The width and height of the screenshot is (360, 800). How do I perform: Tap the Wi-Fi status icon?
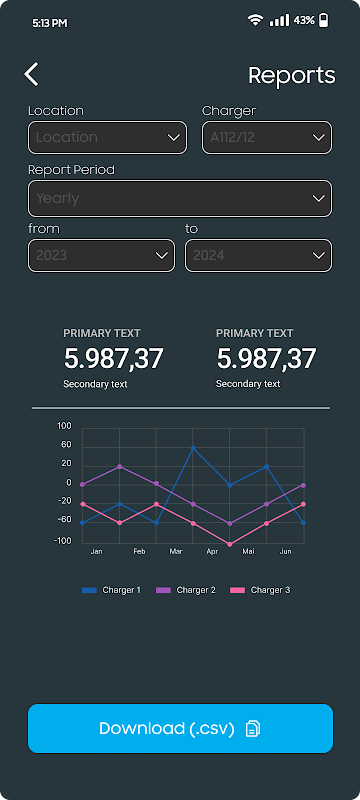(255, 20)
